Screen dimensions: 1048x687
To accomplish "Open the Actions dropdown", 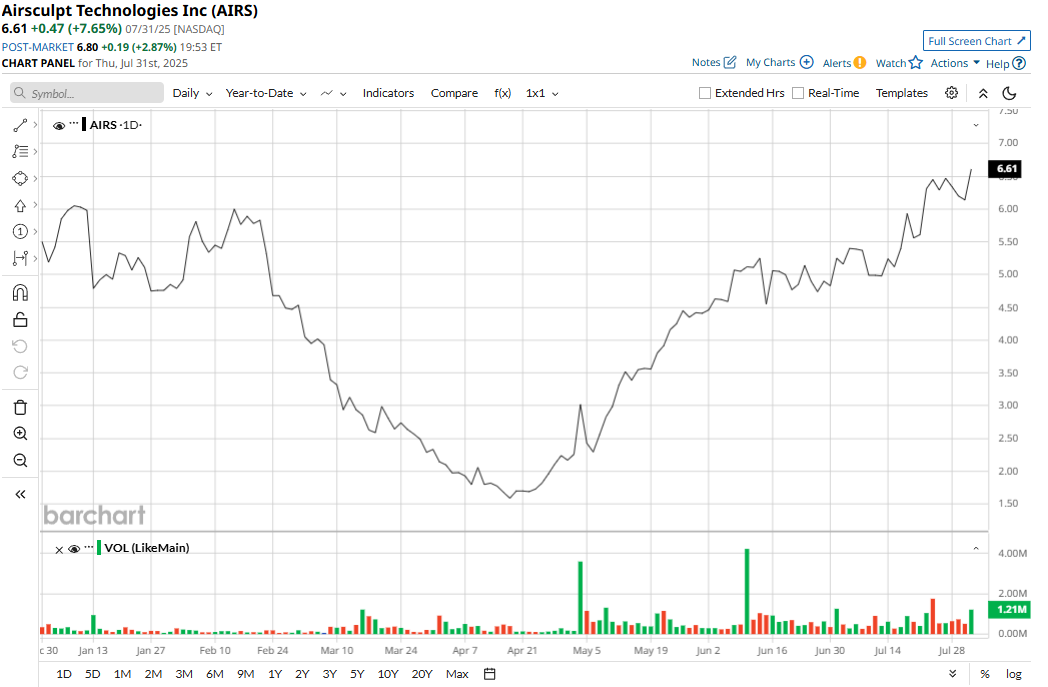I will pyautogui.click(x=955, y=62).
